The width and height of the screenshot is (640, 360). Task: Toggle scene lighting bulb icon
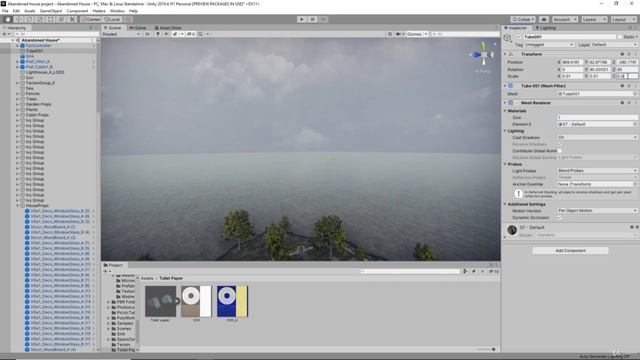click(158, 34)
